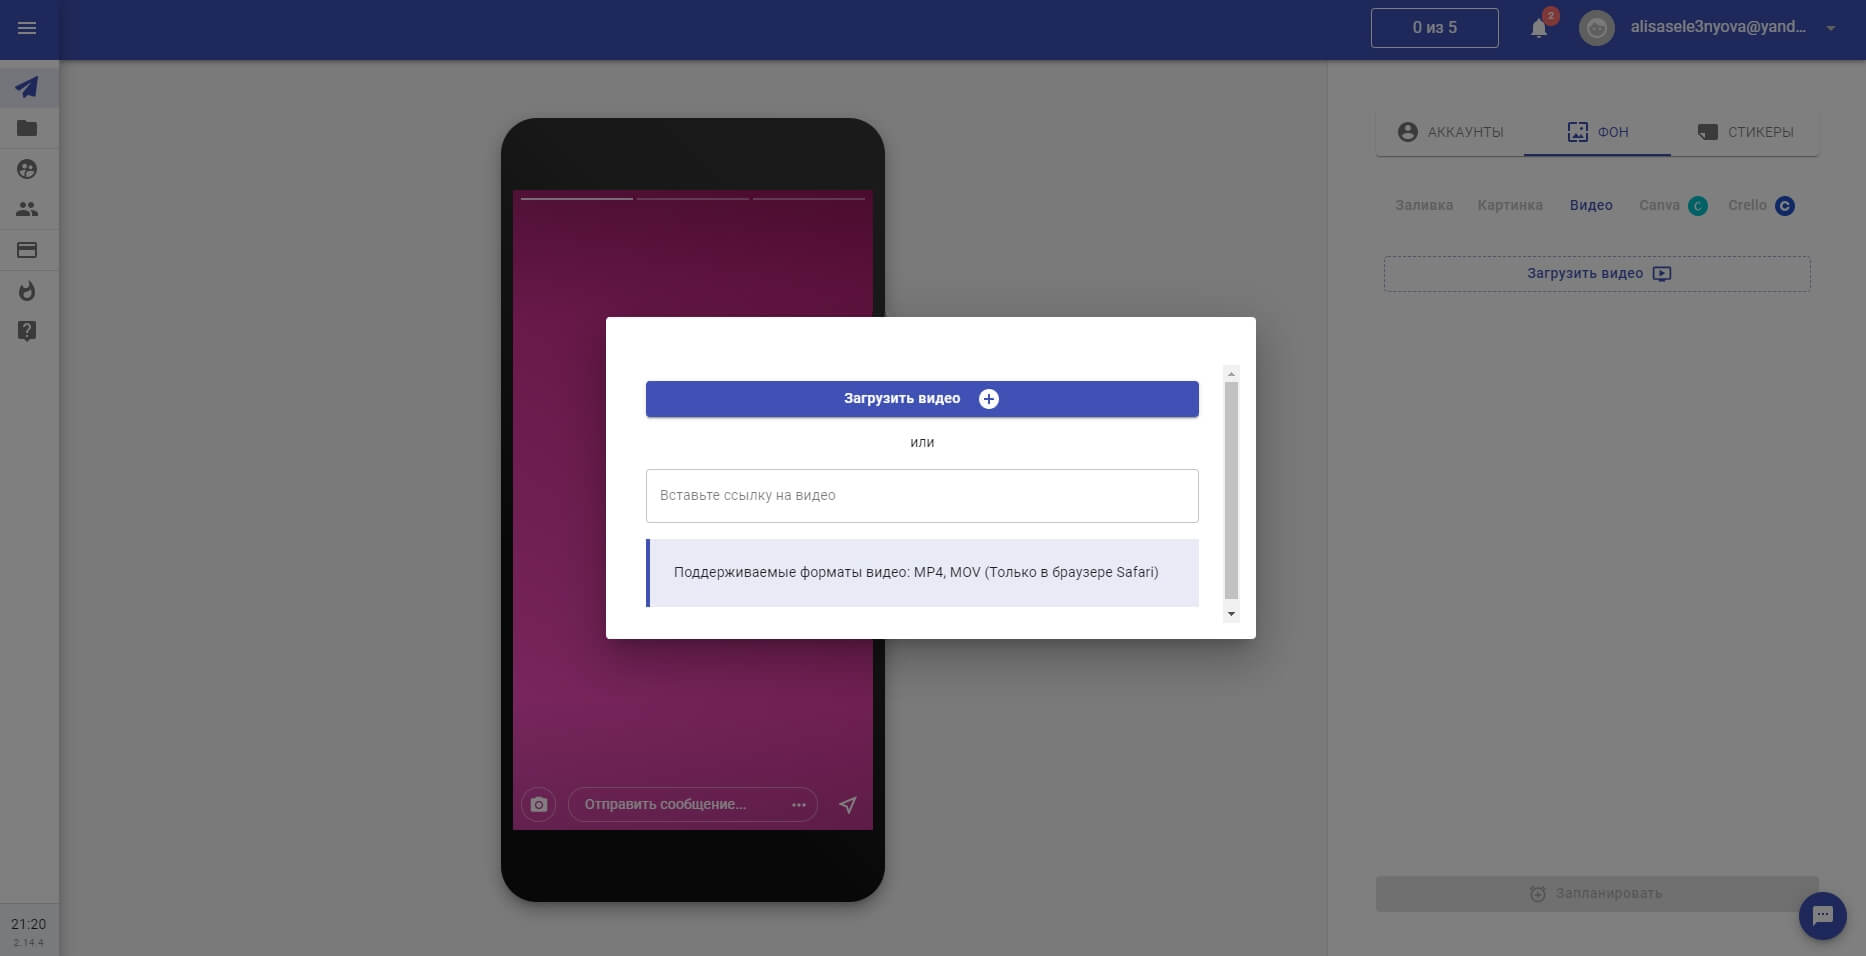
Task: Open notifications bell
Action: (x=1539, y=28)
